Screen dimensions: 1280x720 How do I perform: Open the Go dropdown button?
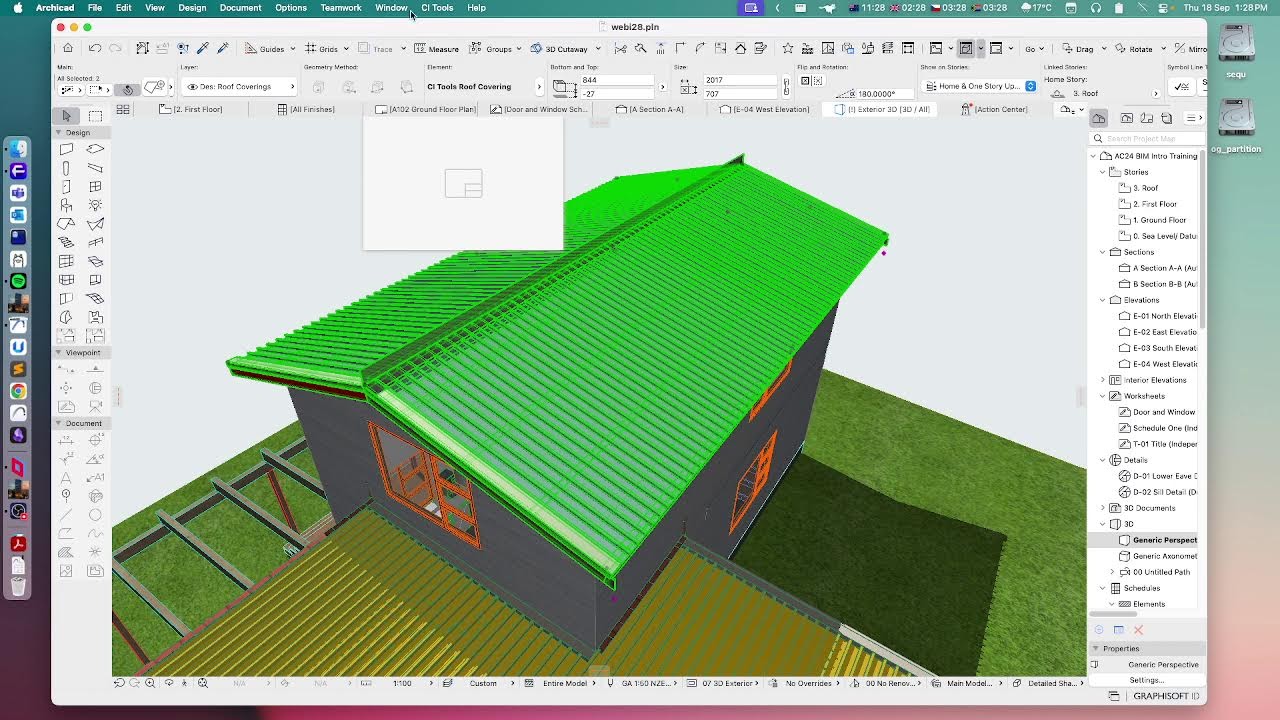click(1034, 48)
